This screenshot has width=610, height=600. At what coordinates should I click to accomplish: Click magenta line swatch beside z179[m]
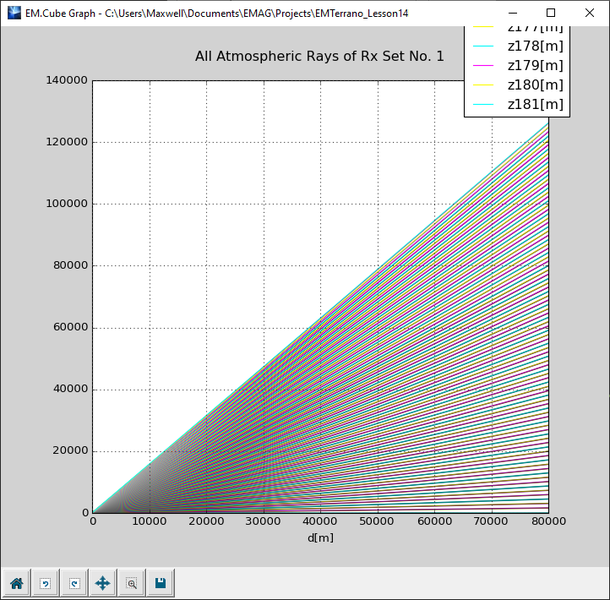[x=484, y=67]
